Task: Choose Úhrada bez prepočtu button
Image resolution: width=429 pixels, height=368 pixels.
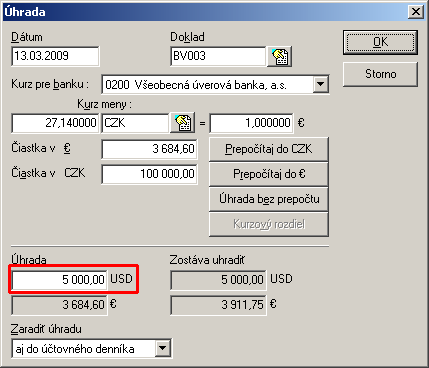Action: coord(269,199)
